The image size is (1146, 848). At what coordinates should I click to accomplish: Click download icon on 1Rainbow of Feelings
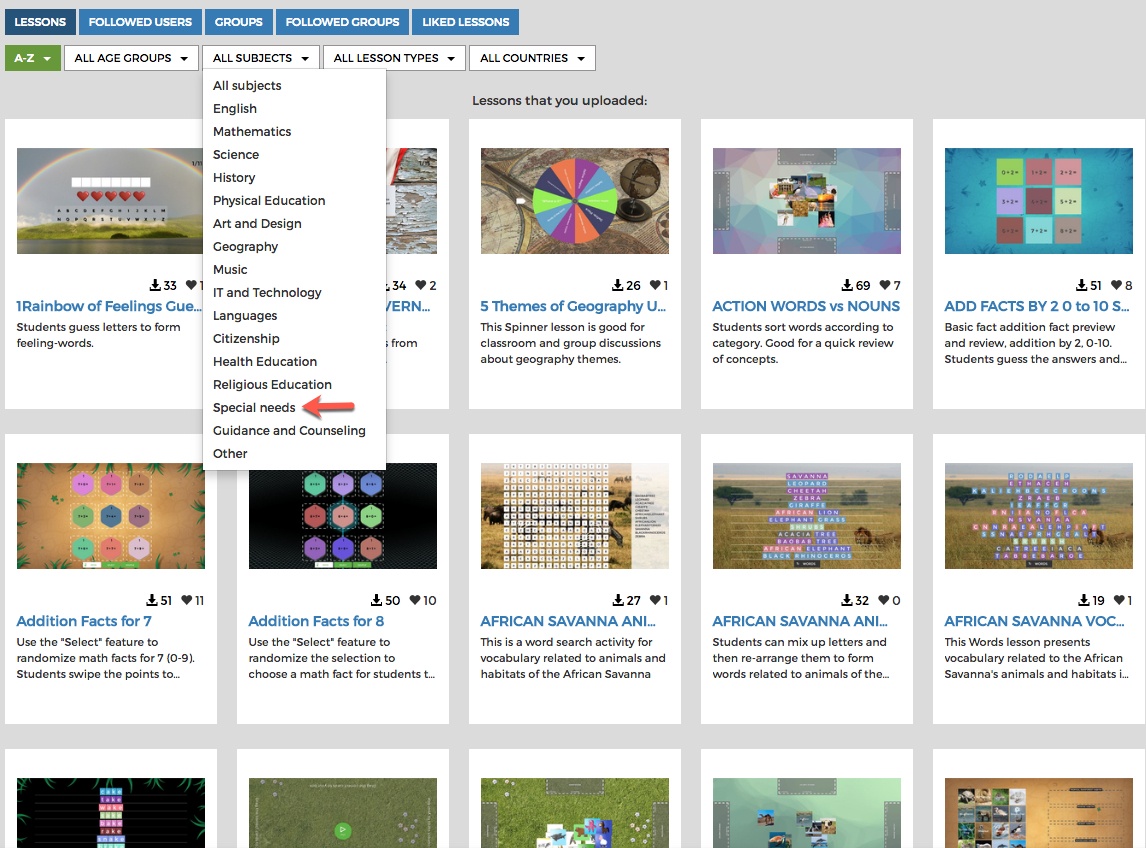pyautogui.click(x=155, y=285)
